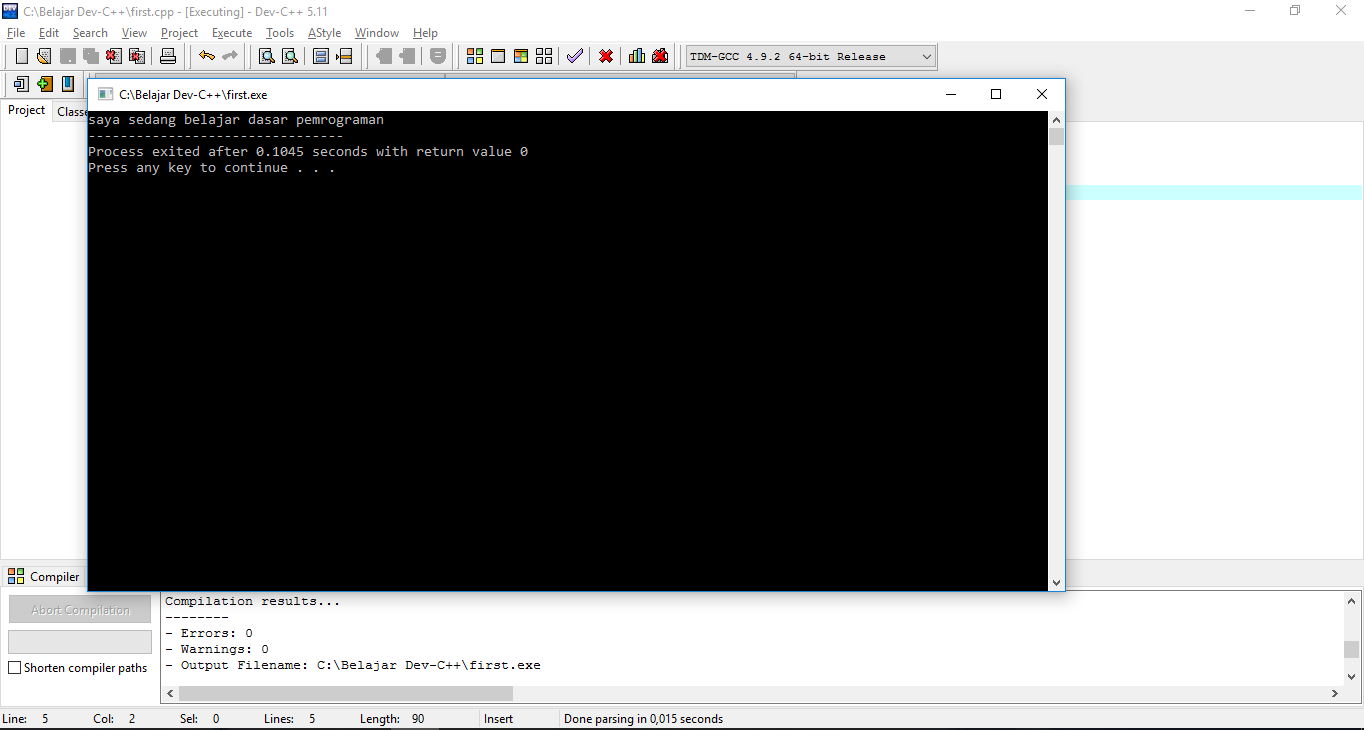Open a file with the Open toolbar icon
The image size is (1364, 730).
(43, 56)
